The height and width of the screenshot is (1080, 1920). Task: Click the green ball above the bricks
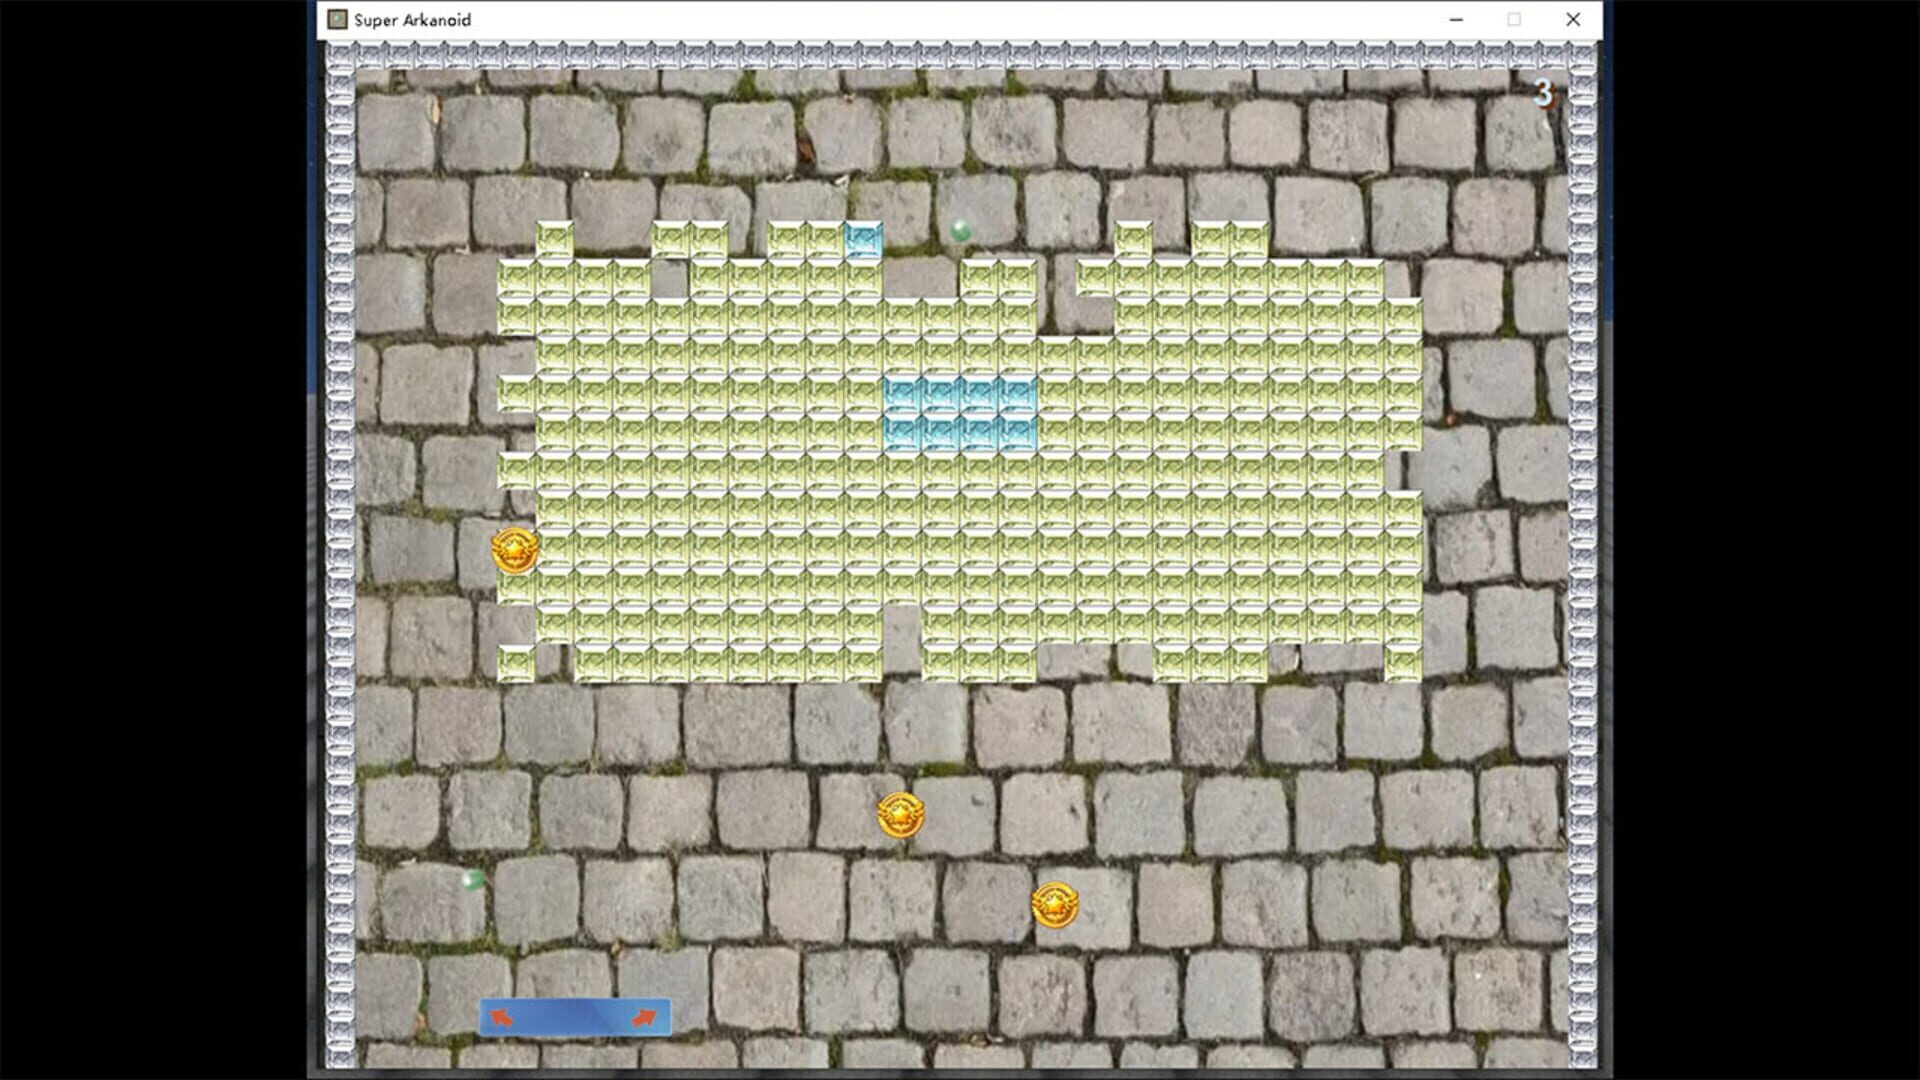pos(961,231)
